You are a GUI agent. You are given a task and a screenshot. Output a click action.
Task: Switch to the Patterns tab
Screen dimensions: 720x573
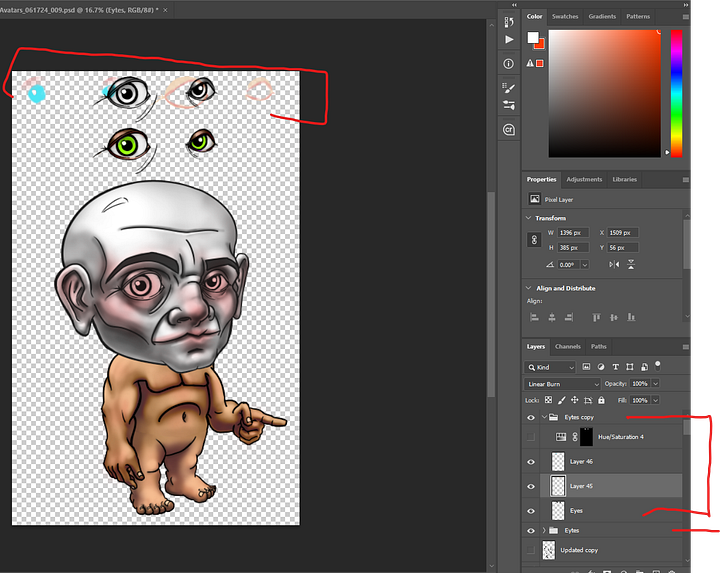click(x=638, y=17)
